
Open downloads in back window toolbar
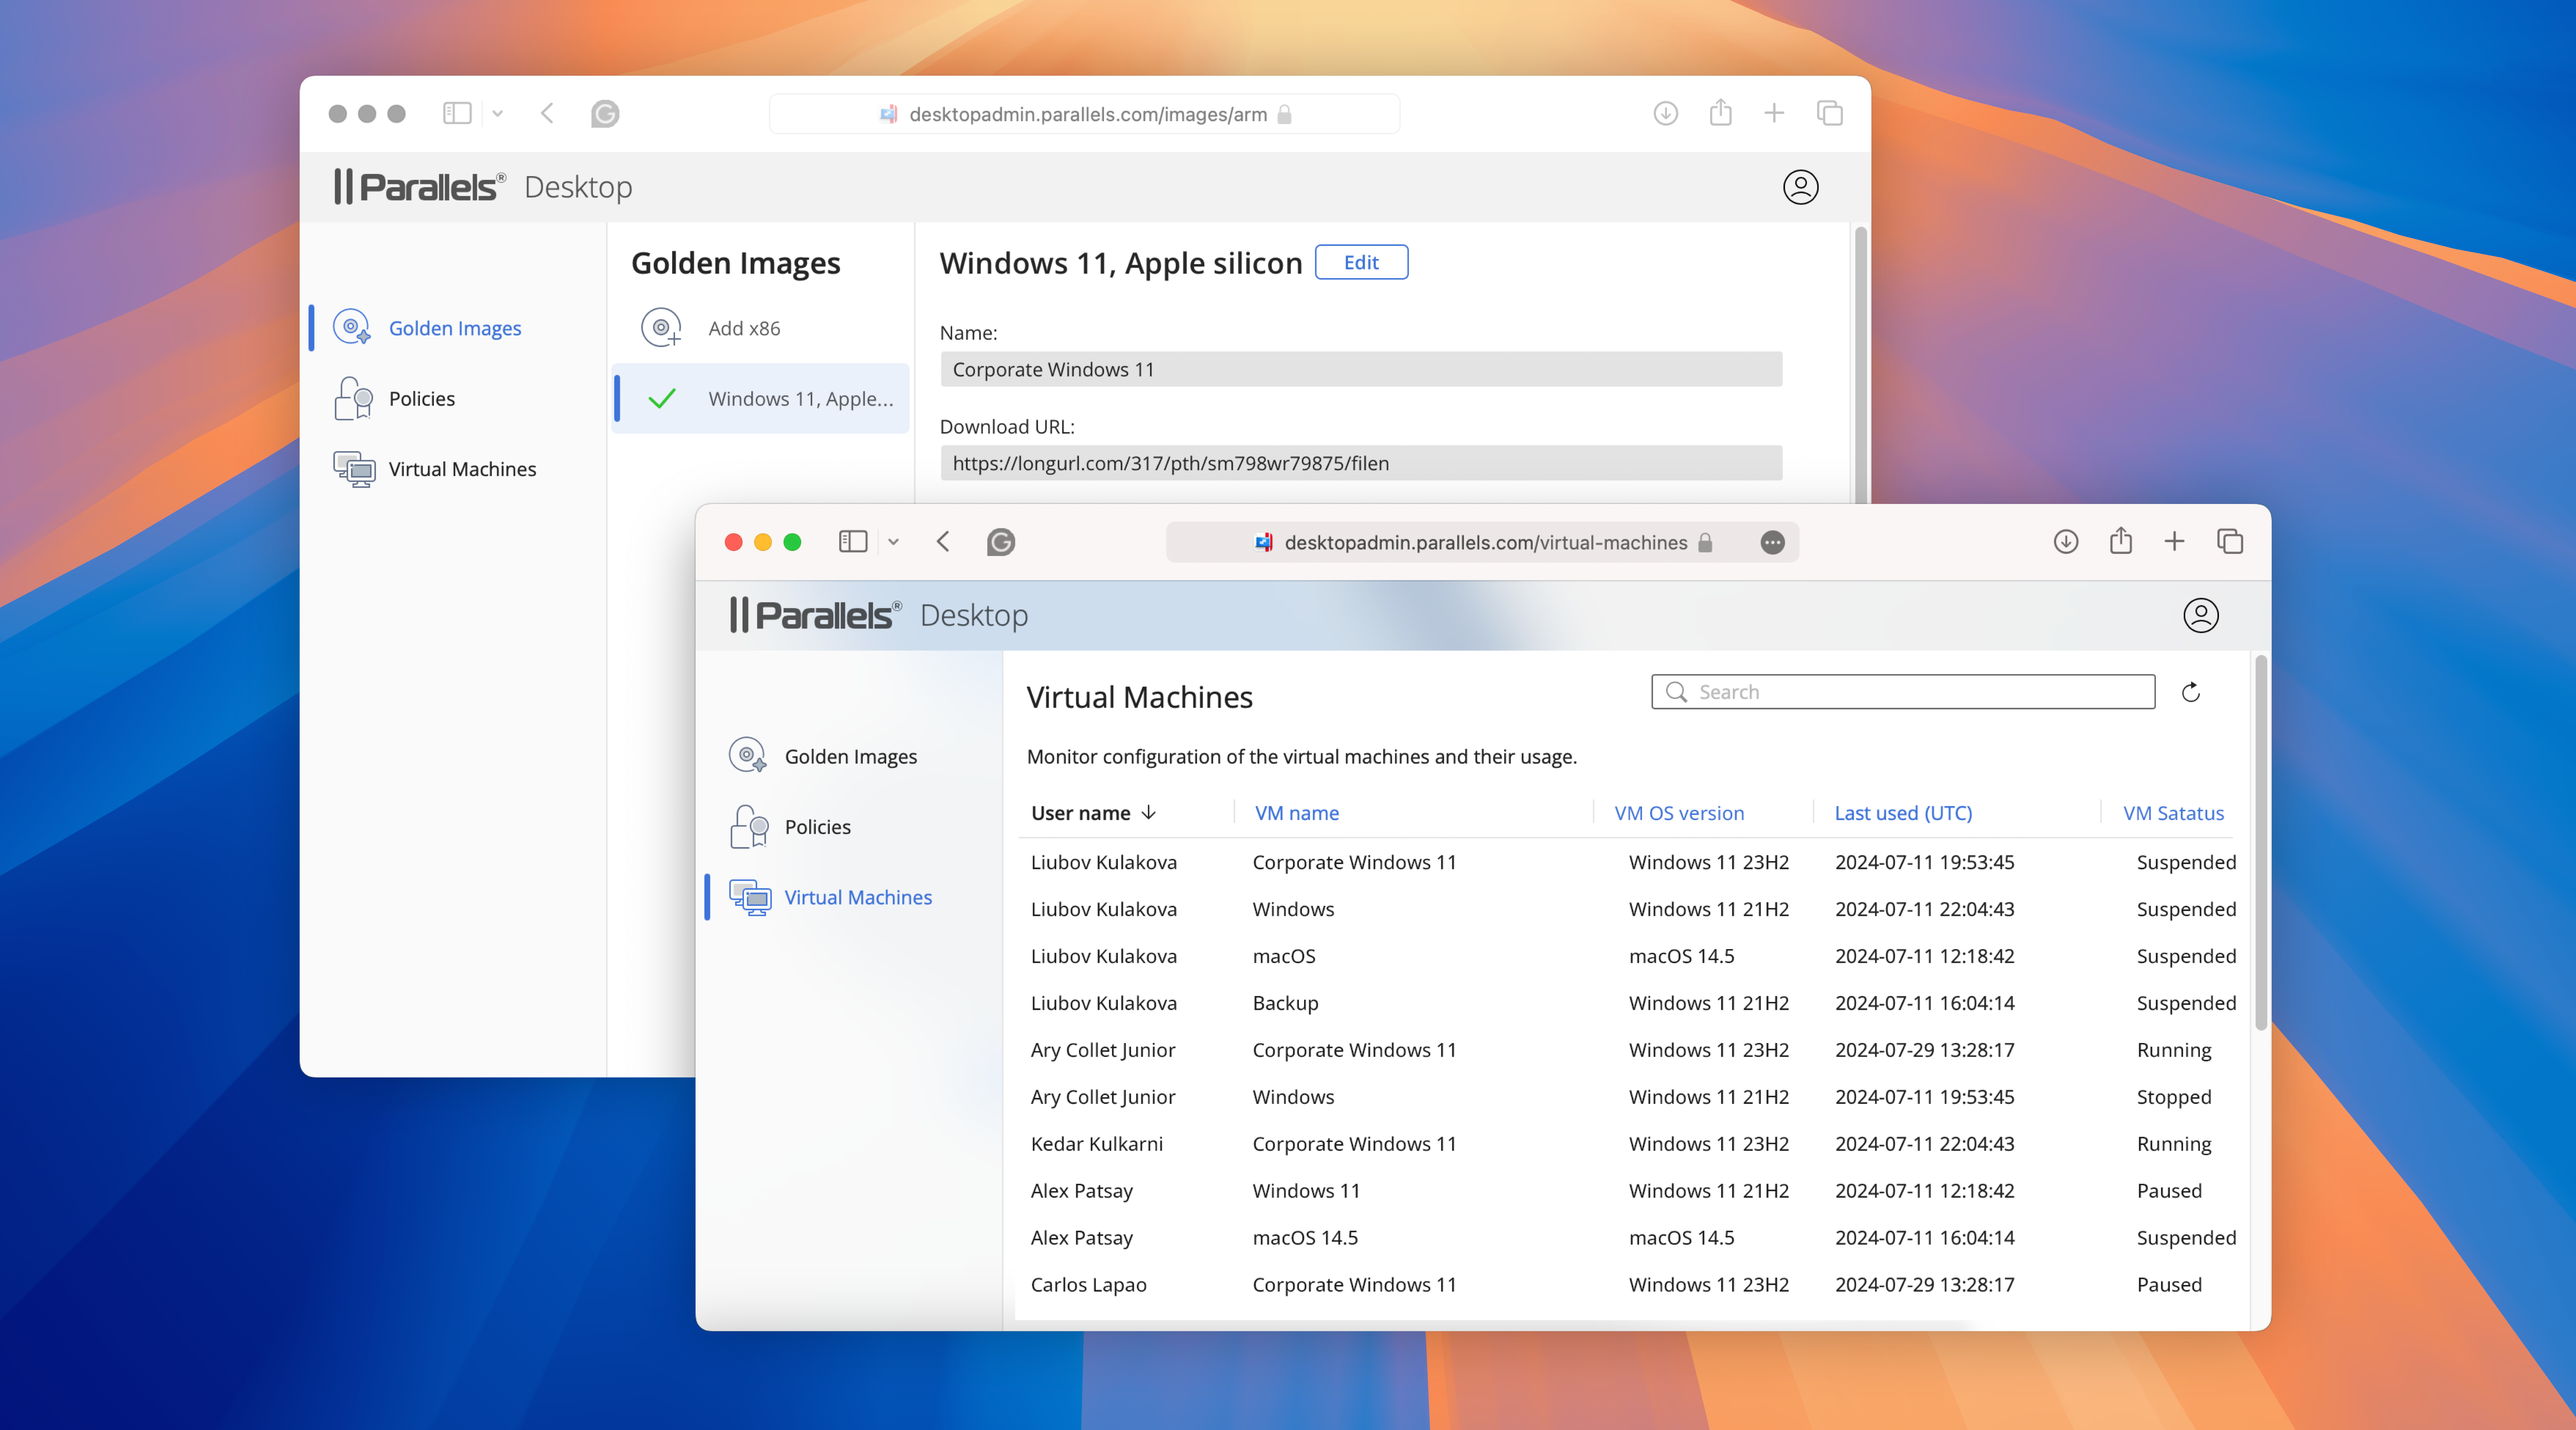1665,113
